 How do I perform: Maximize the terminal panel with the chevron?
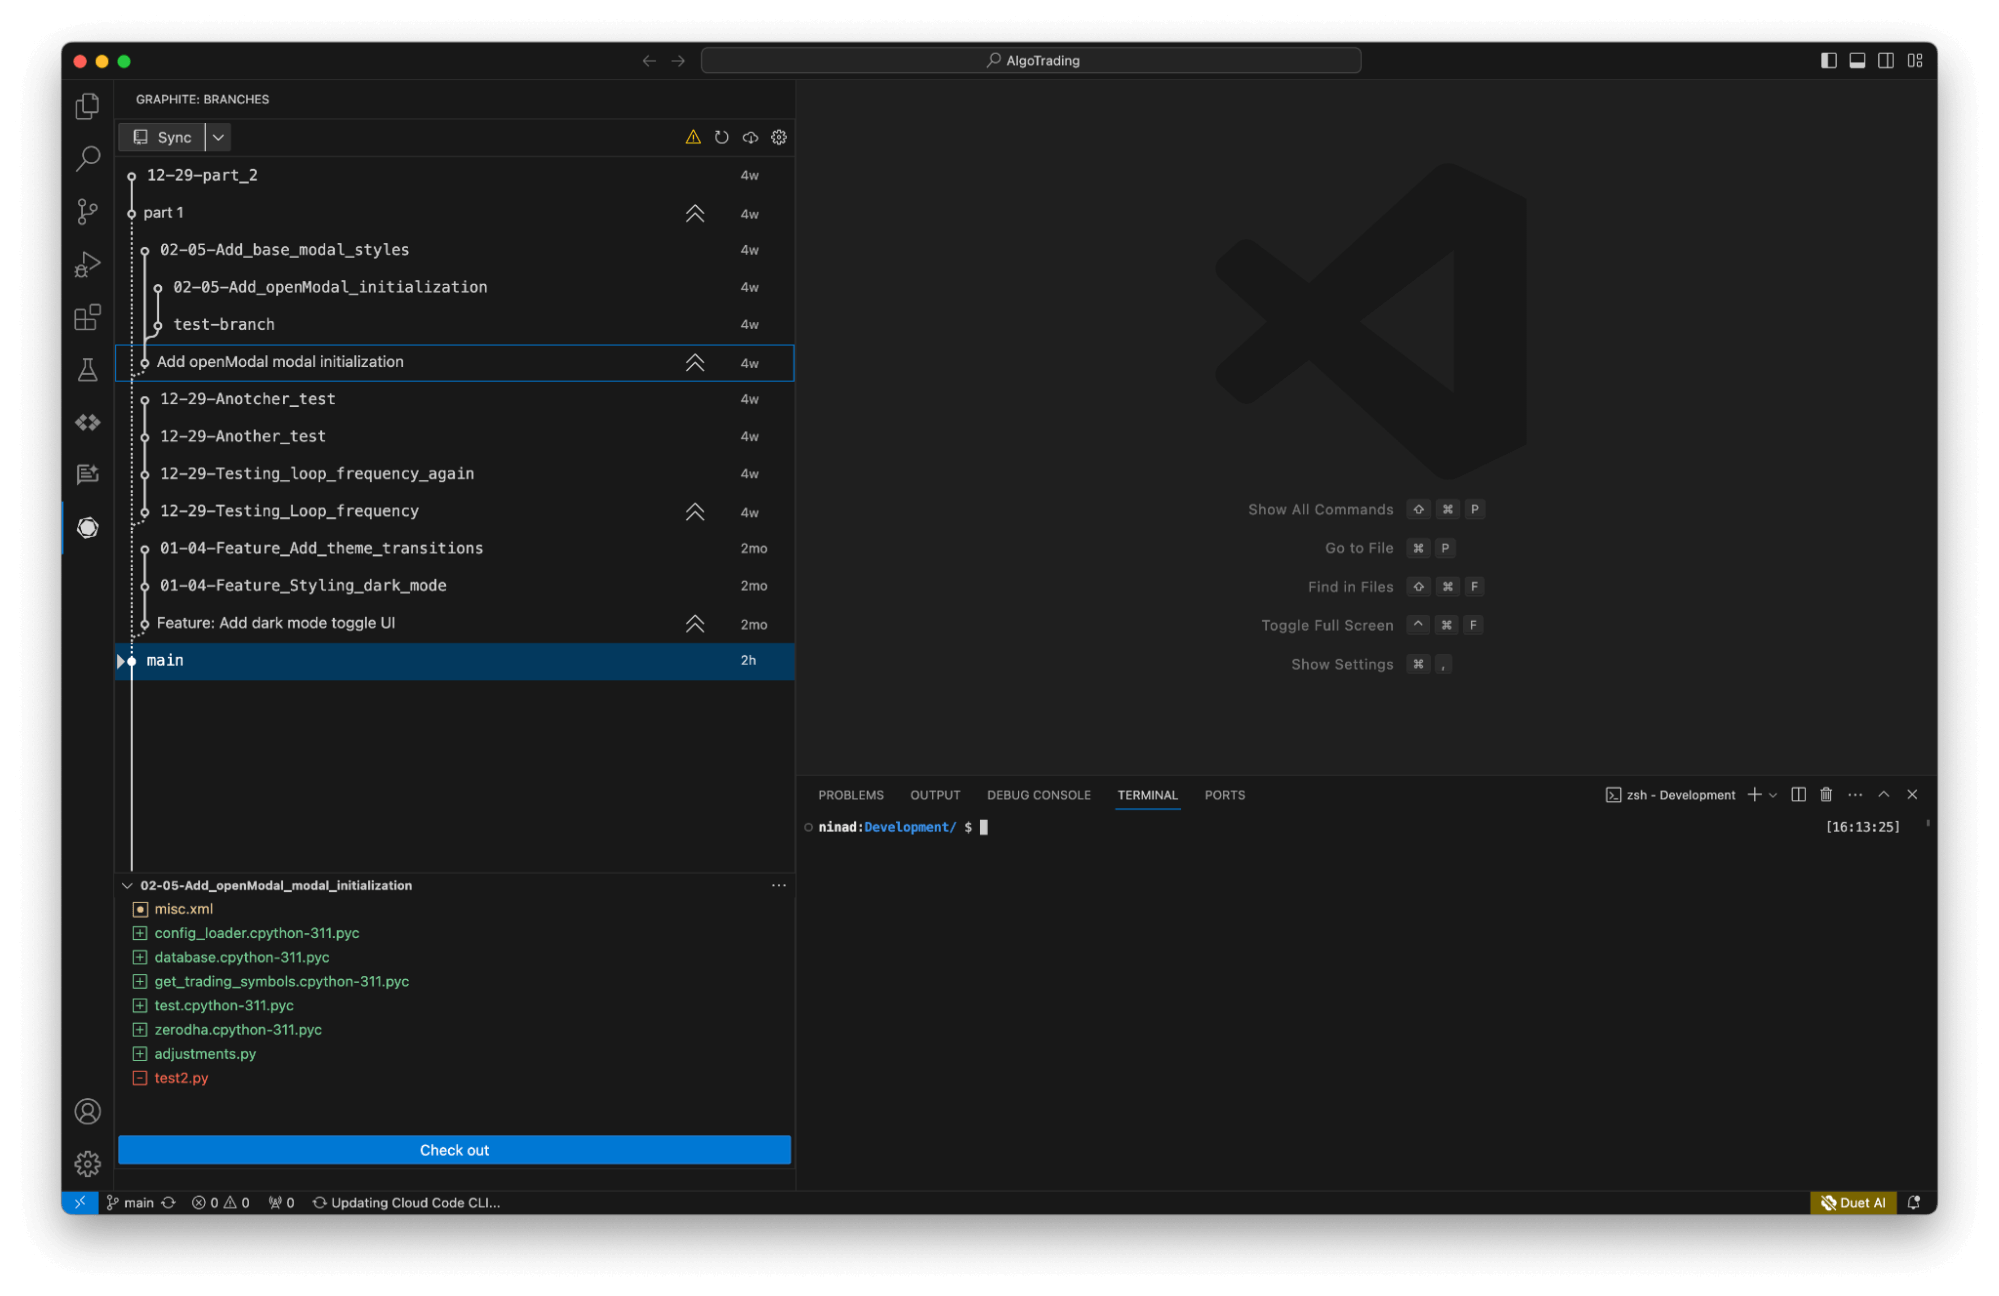coord(1884,794)
